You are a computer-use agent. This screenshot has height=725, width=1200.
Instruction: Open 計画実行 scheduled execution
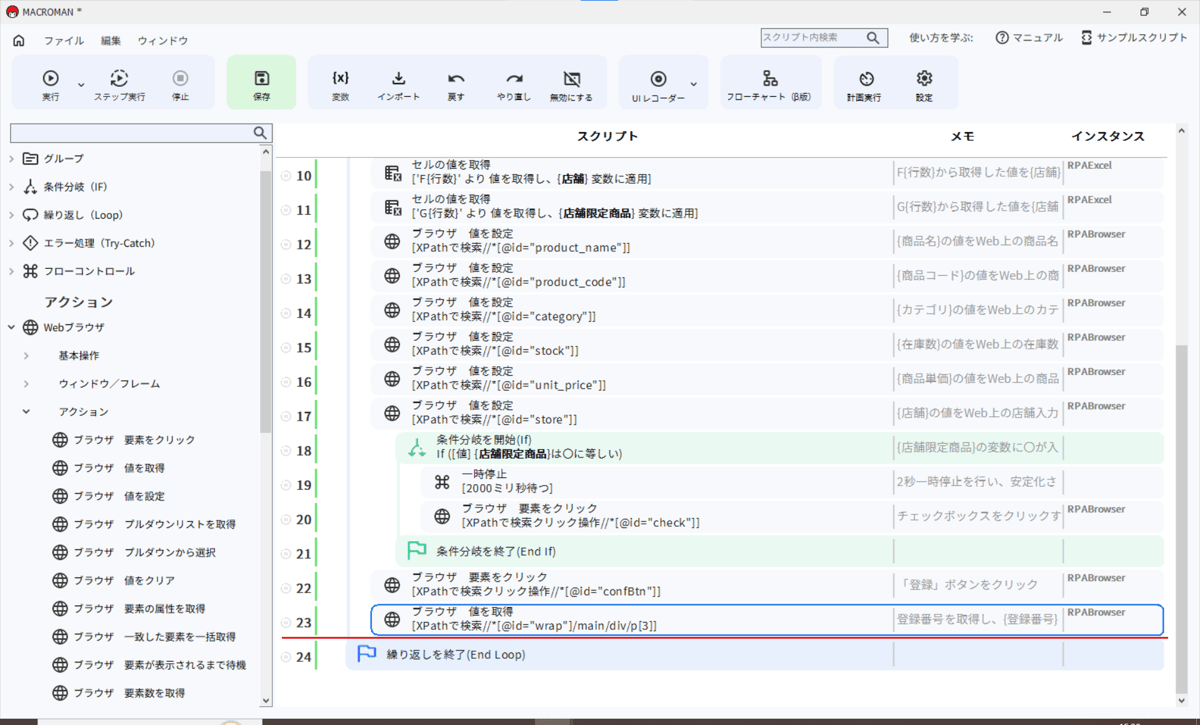865,84
